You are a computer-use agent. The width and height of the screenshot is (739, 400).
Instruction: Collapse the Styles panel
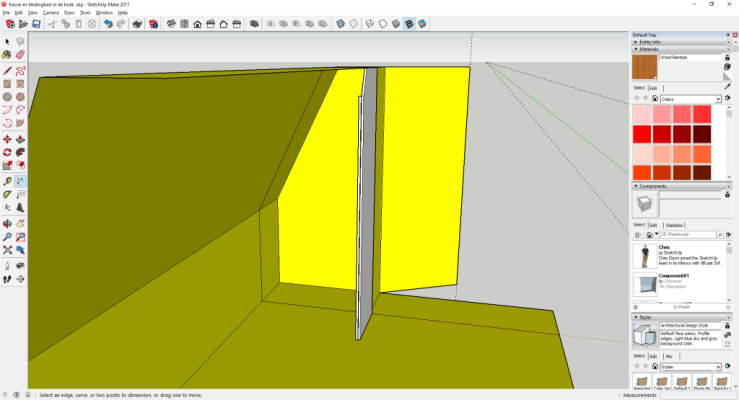coord(636,317)
